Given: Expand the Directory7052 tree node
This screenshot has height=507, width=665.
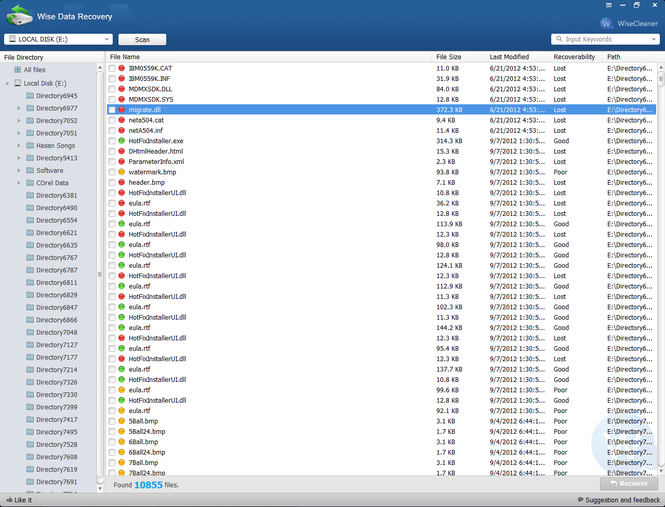Looking at the screenshot, I should coord(19,120).
